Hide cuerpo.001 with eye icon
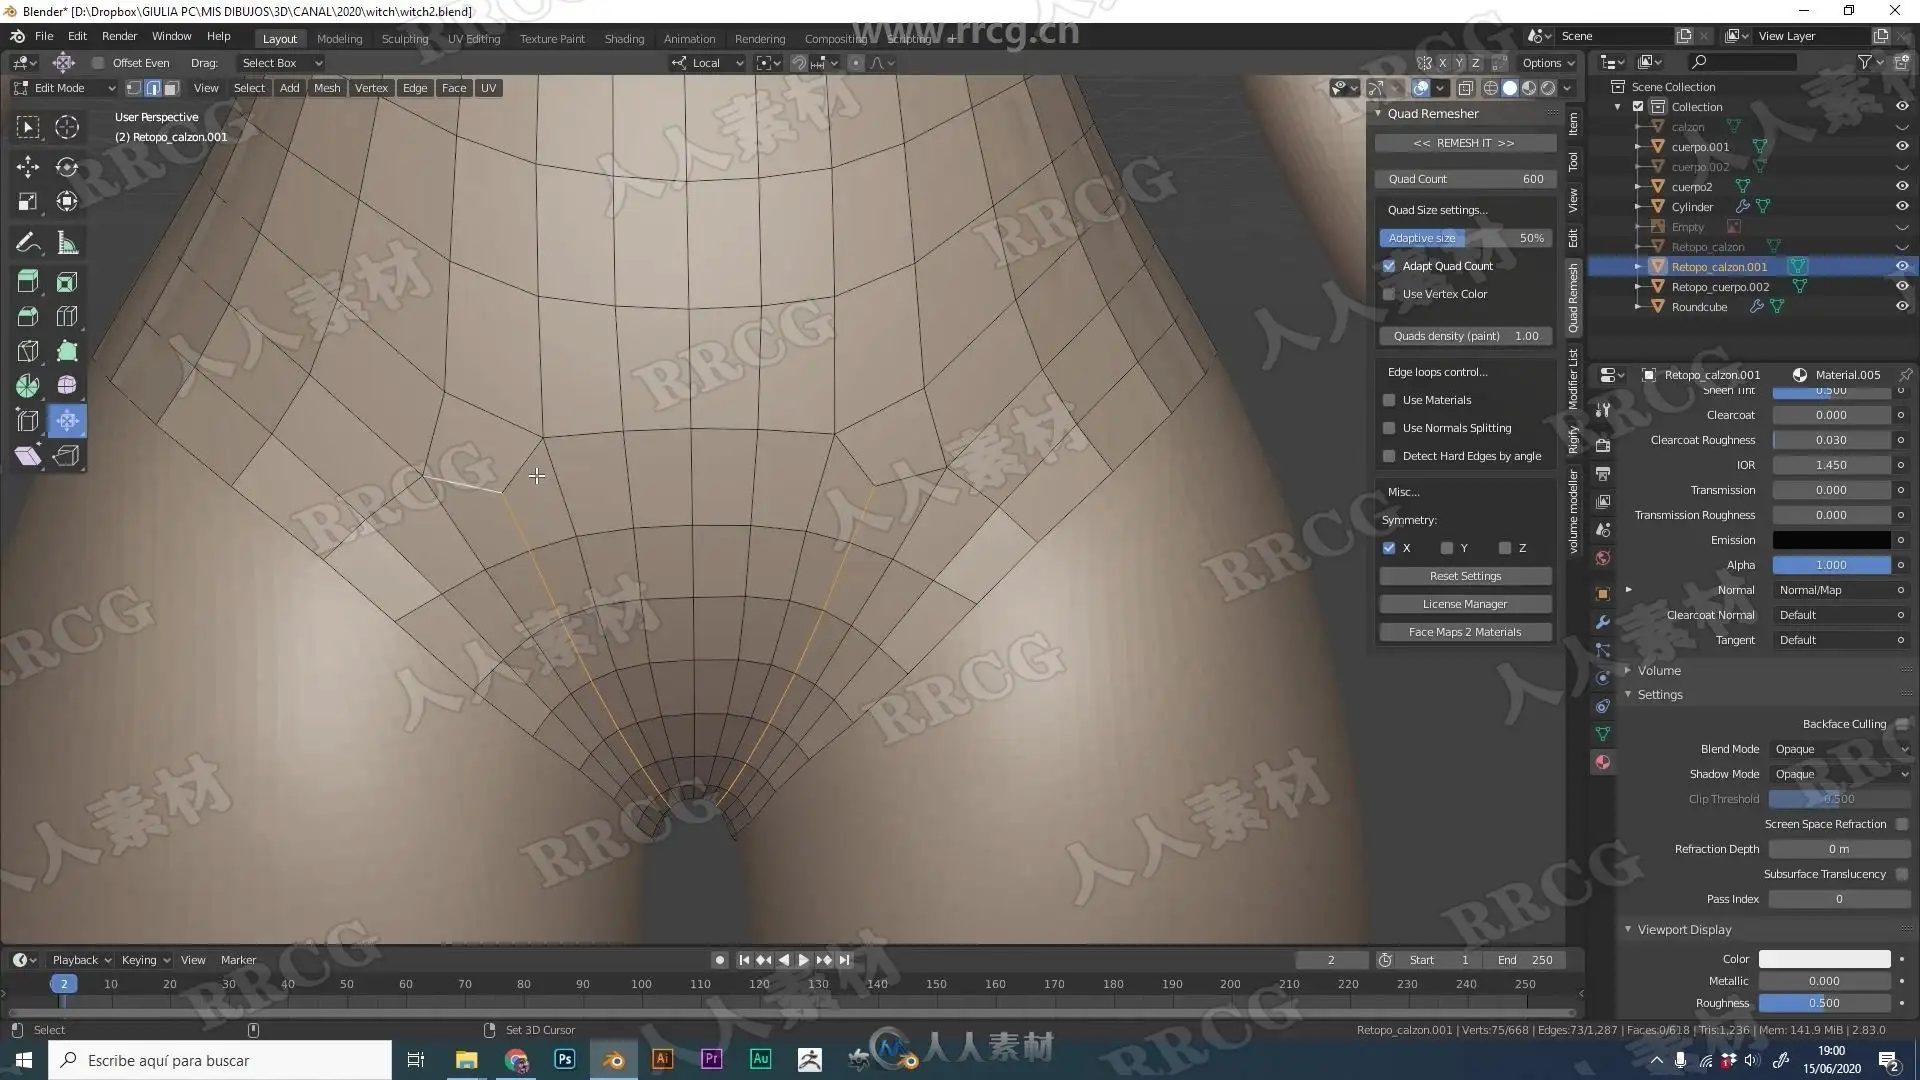The image size is (1920, 1080). pos(1901,146)
